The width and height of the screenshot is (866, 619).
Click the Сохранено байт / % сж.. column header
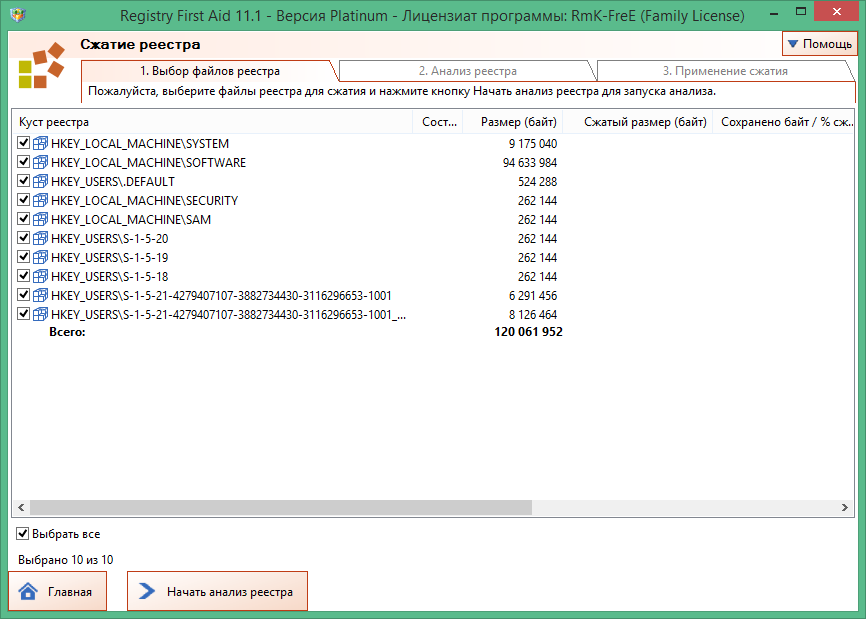784,122
